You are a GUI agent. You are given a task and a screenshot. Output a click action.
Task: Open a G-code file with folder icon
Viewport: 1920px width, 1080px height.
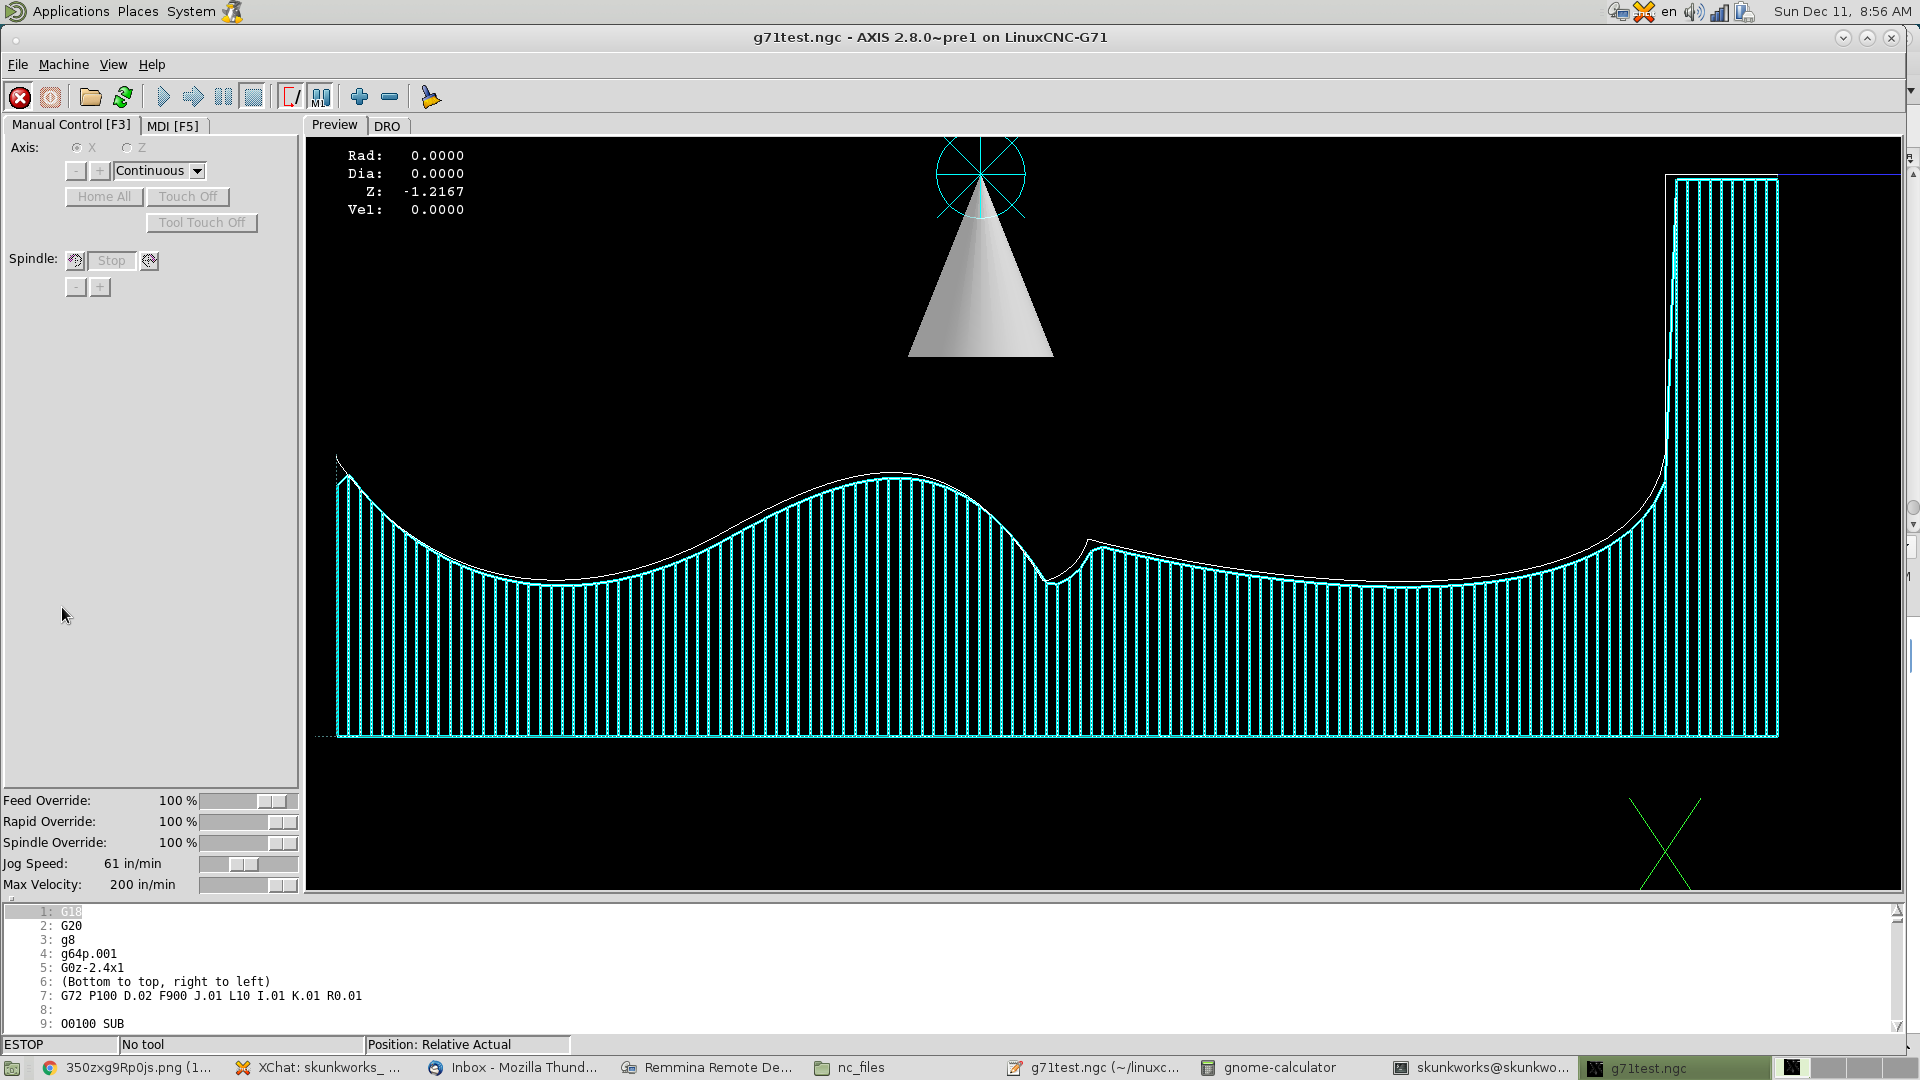[91, 97]
